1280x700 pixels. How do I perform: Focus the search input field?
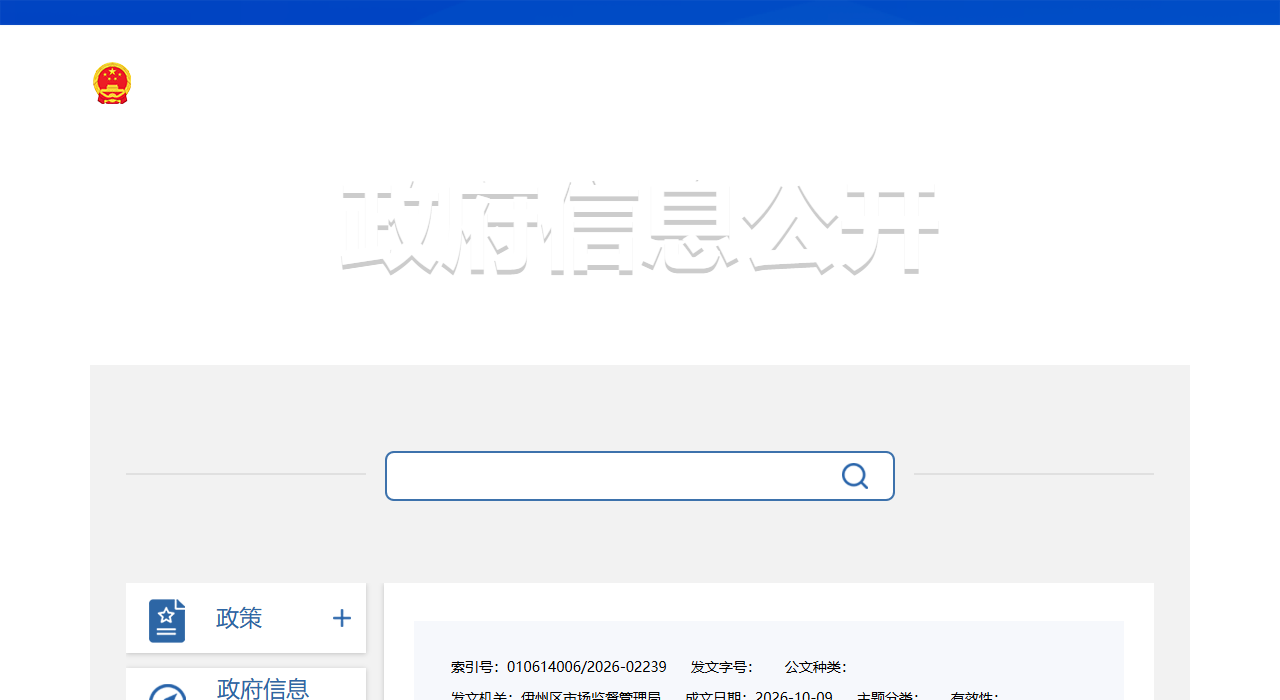click(x=640, y=476)
